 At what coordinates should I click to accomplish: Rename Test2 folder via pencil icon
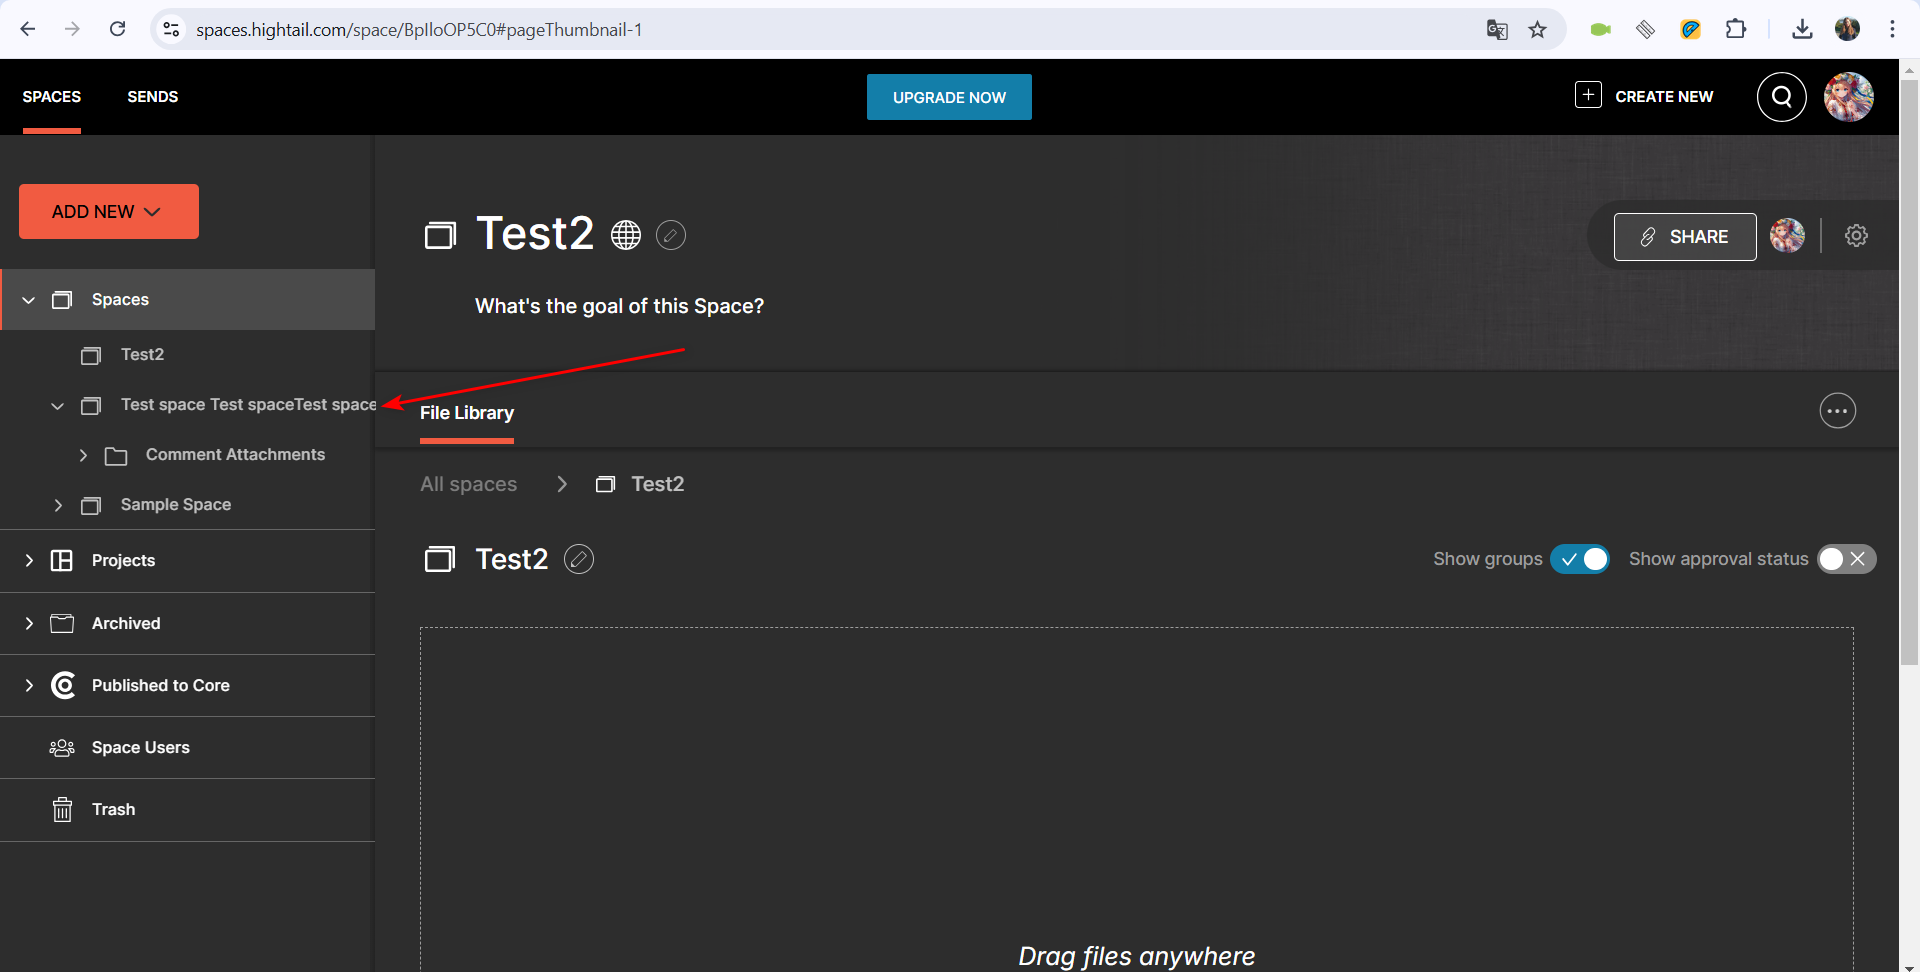tap(579, 559)
